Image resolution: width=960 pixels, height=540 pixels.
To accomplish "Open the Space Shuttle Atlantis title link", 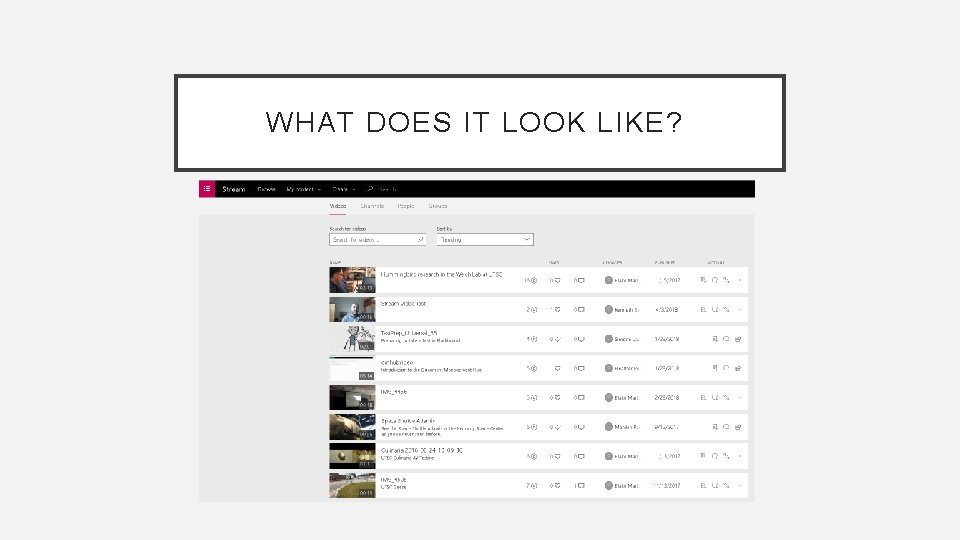I will click(408, 421).
